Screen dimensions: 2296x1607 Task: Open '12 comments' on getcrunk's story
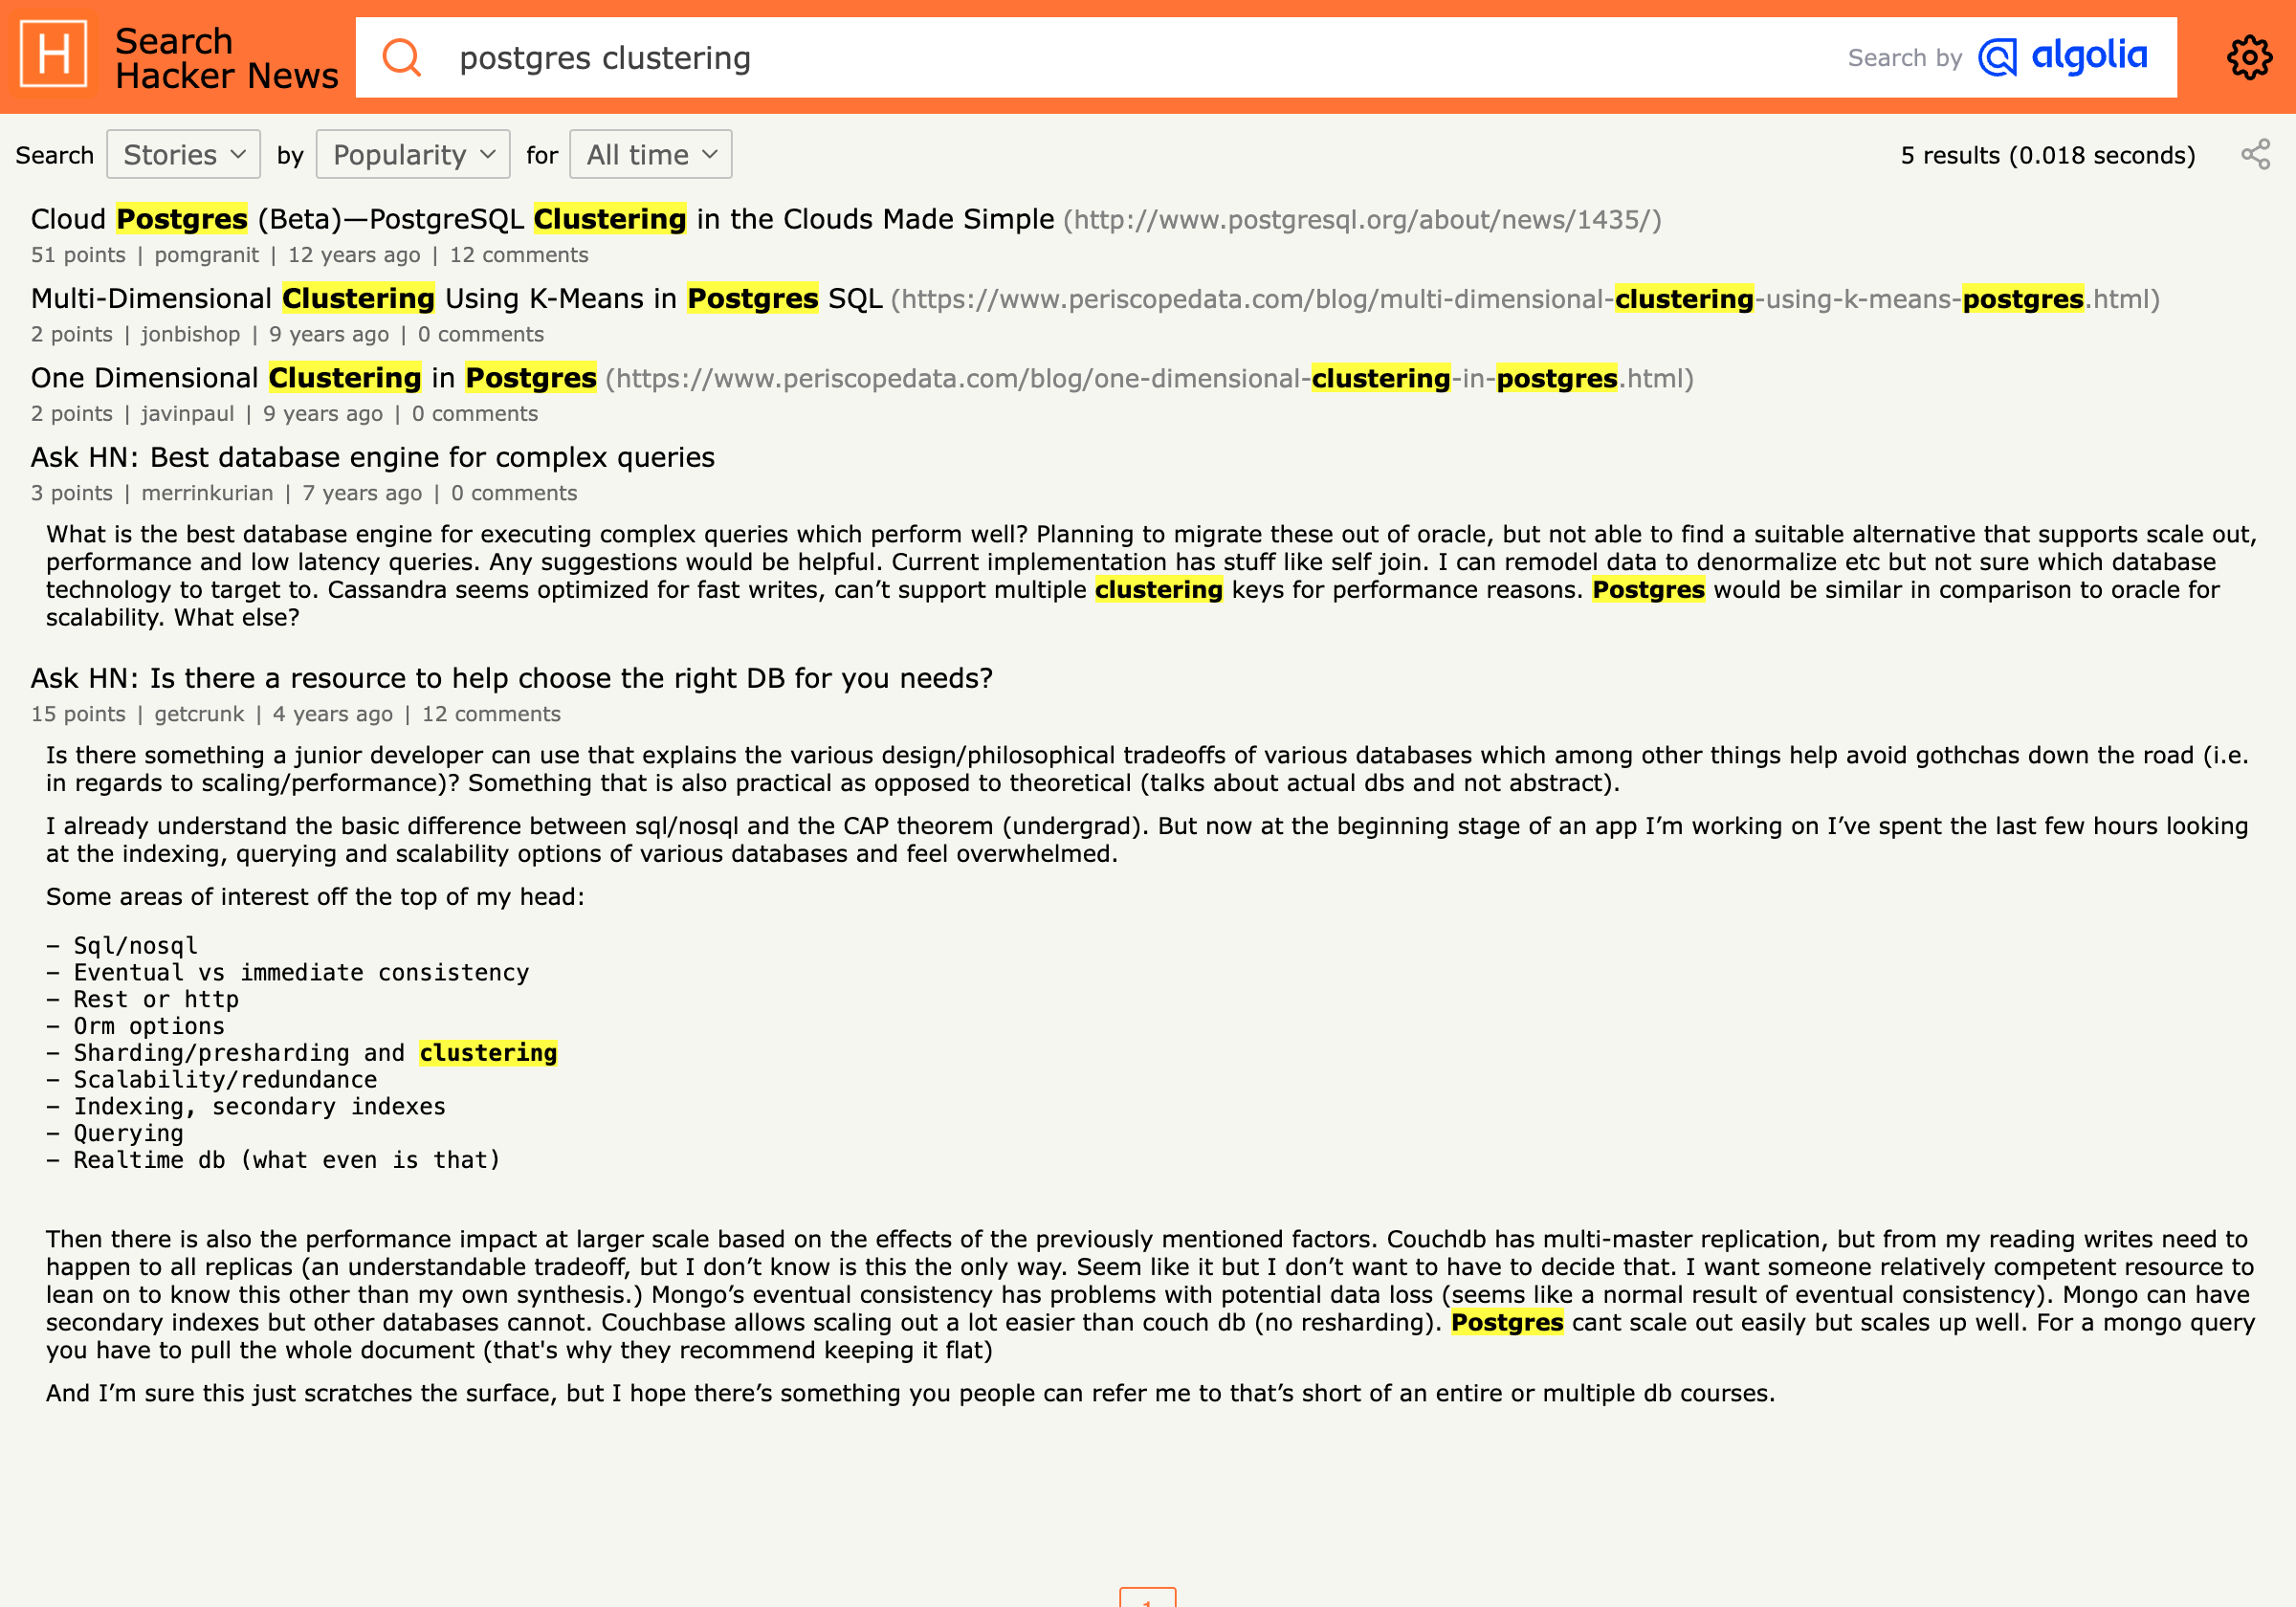click(491, 714)
